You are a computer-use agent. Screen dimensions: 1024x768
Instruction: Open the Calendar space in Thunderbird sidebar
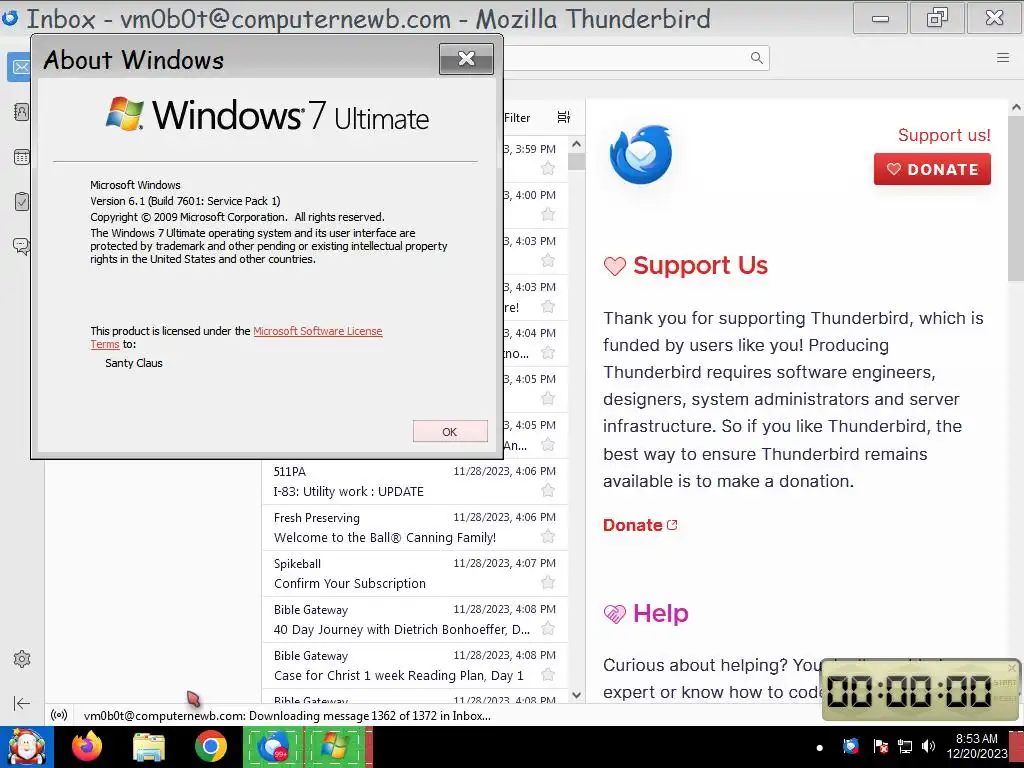[22, 157]
